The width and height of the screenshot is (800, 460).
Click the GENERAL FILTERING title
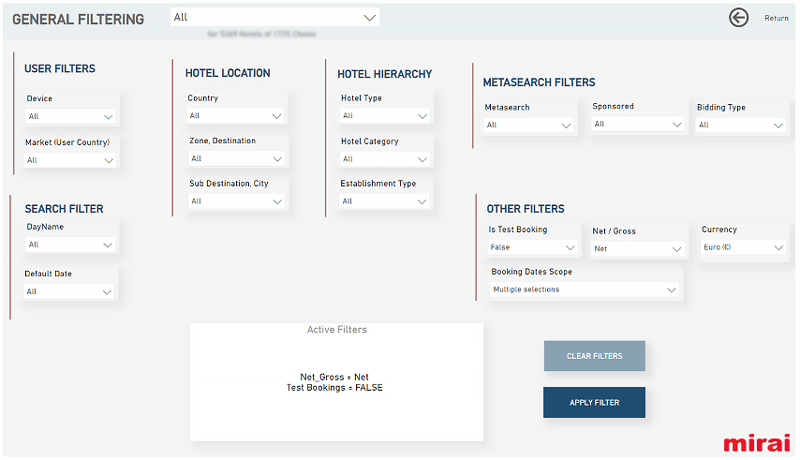point(78,19)
